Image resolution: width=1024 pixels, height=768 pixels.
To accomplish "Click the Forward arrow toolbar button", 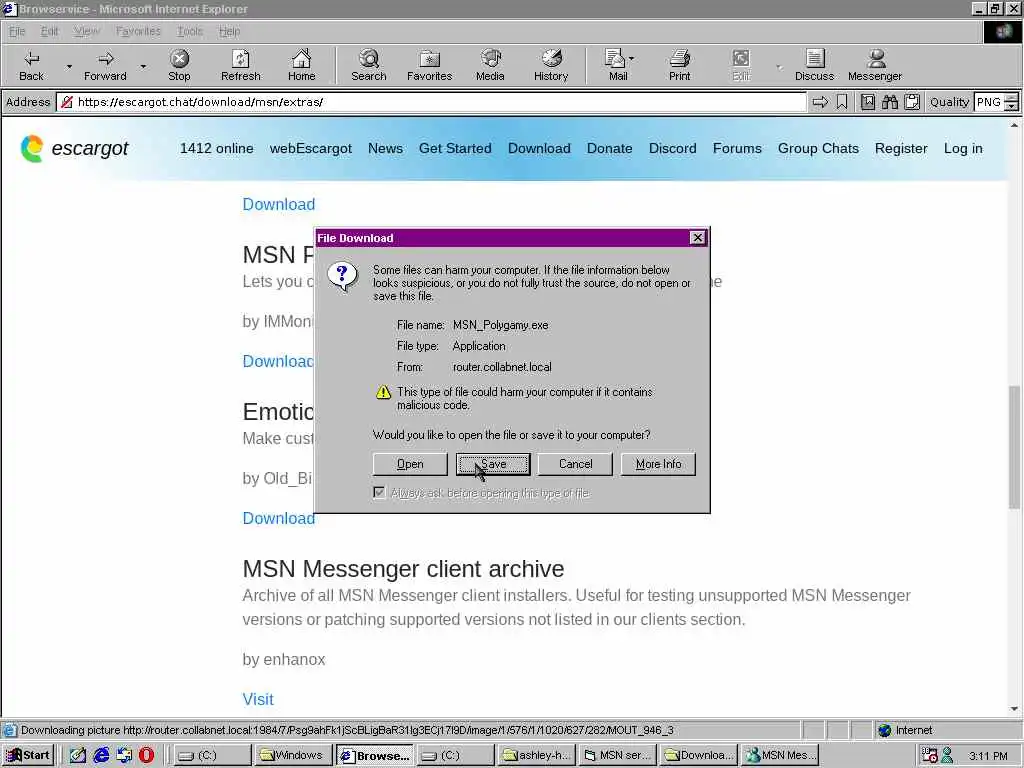I will (105, 65).
